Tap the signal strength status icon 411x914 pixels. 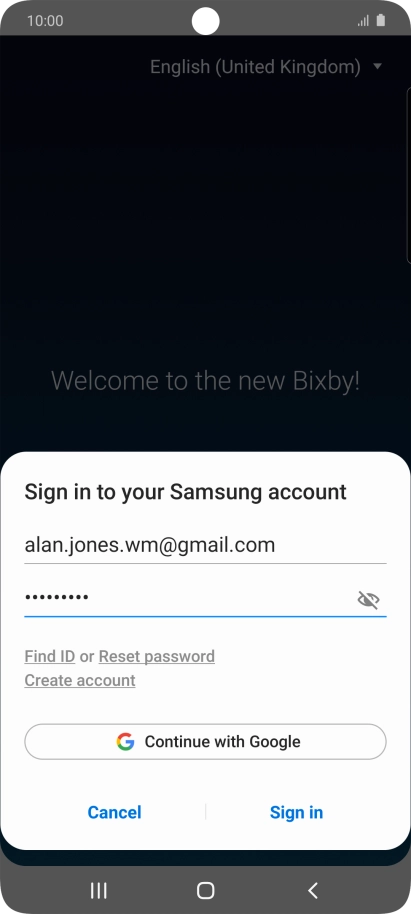pyautogui.click(x=363, y=21)
